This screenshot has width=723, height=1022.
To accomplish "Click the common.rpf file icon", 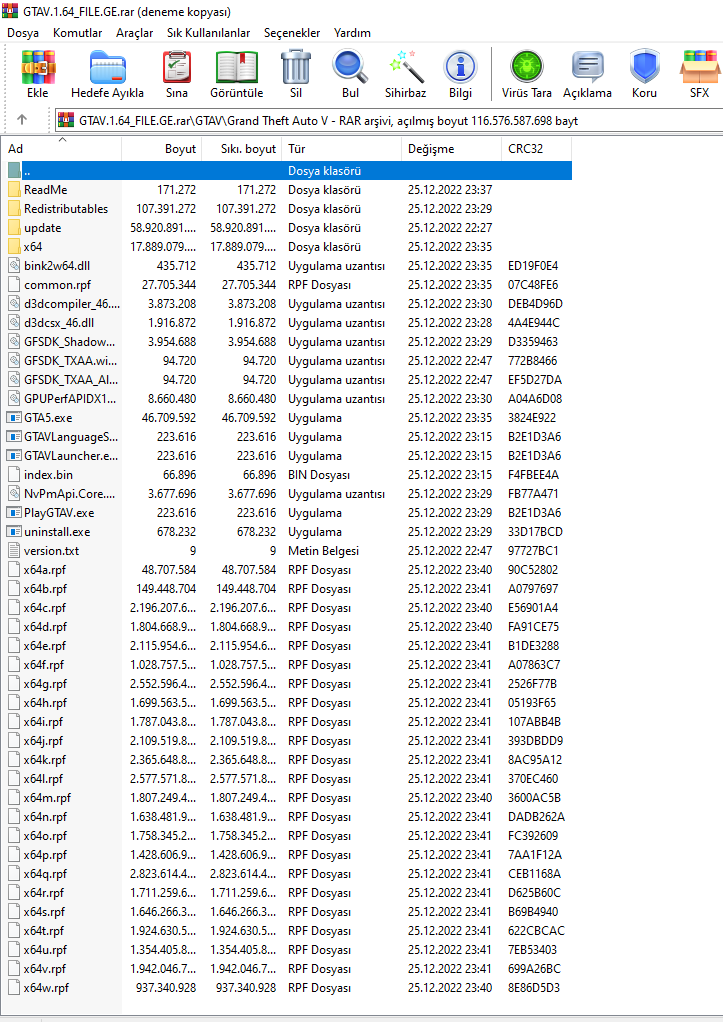I will 15,285.
